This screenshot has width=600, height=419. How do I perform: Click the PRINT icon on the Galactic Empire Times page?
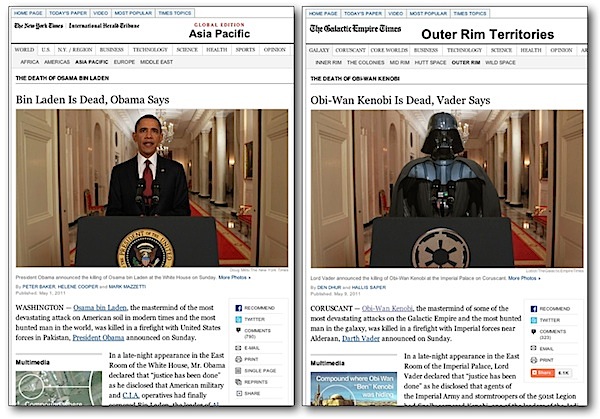pos(534,360)
